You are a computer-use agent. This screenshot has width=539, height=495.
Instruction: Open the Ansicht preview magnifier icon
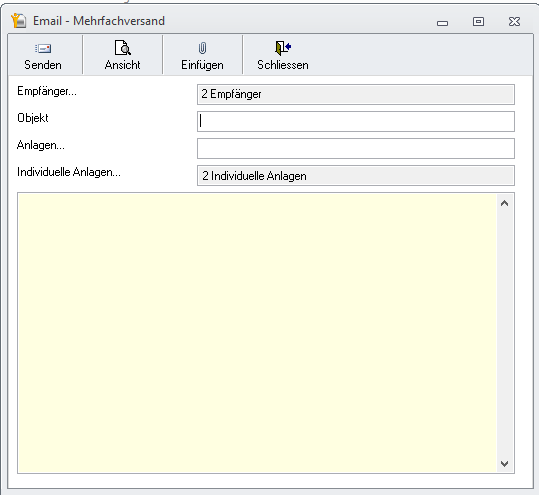(x=122, y=48)
